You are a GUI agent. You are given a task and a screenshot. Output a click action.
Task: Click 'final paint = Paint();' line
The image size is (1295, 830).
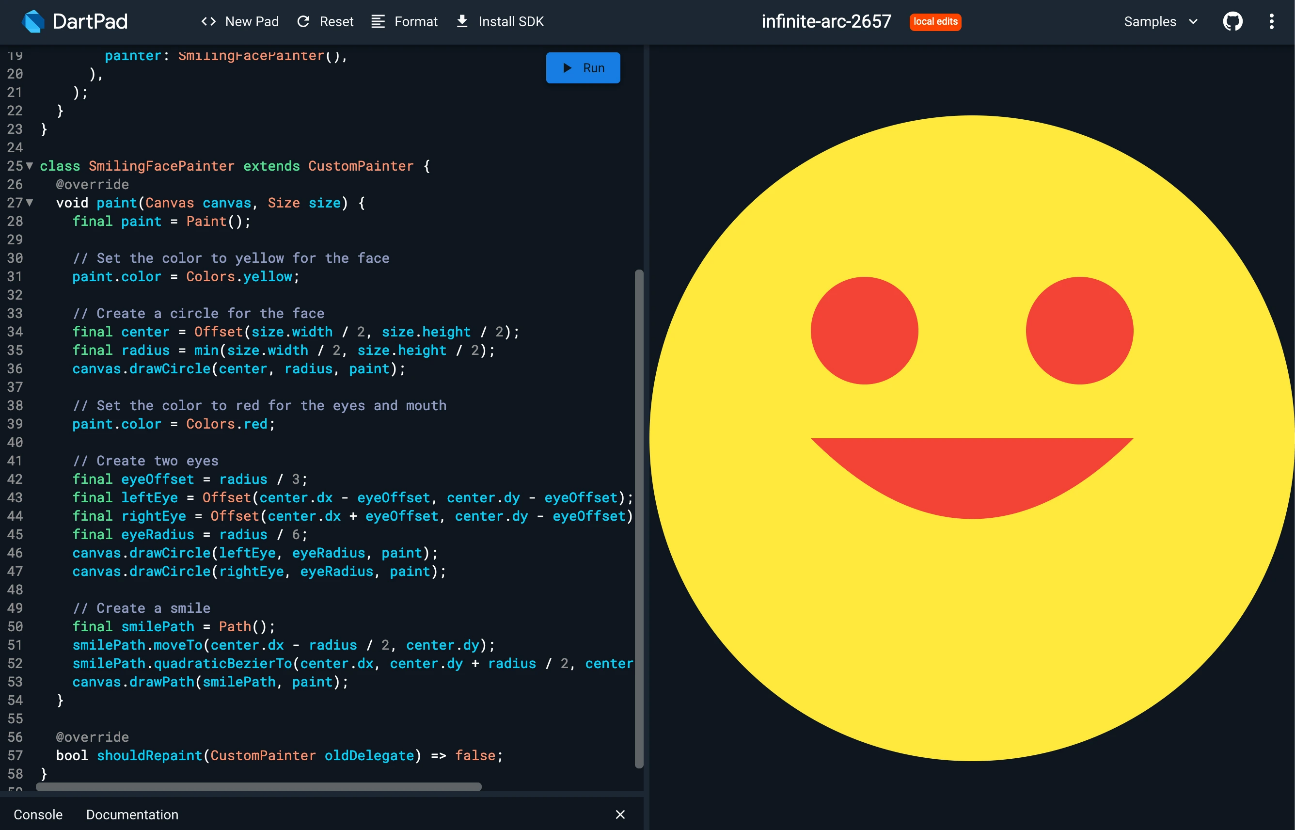coord(161,221)
